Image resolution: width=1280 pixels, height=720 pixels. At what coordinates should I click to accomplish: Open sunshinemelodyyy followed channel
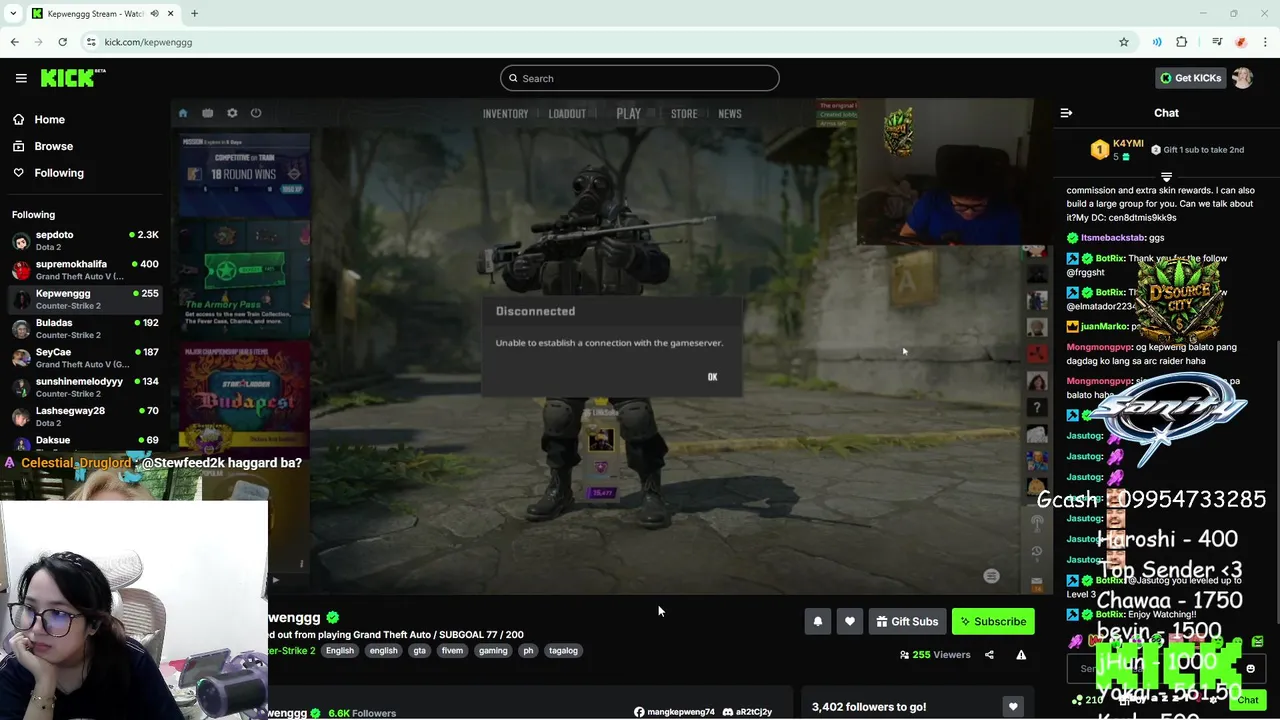[x=85, y=387]
